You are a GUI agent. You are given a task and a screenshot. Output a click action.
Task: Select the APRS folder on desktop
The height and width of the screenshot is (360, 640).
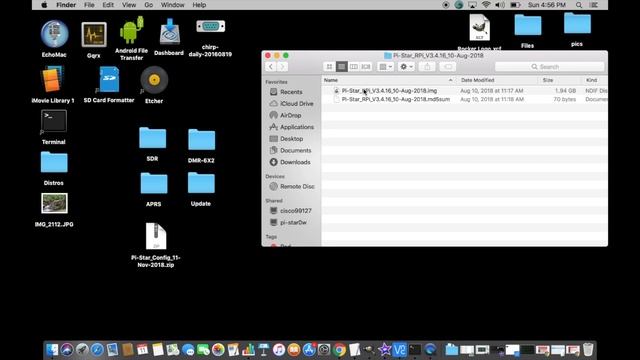coord(154,183)
